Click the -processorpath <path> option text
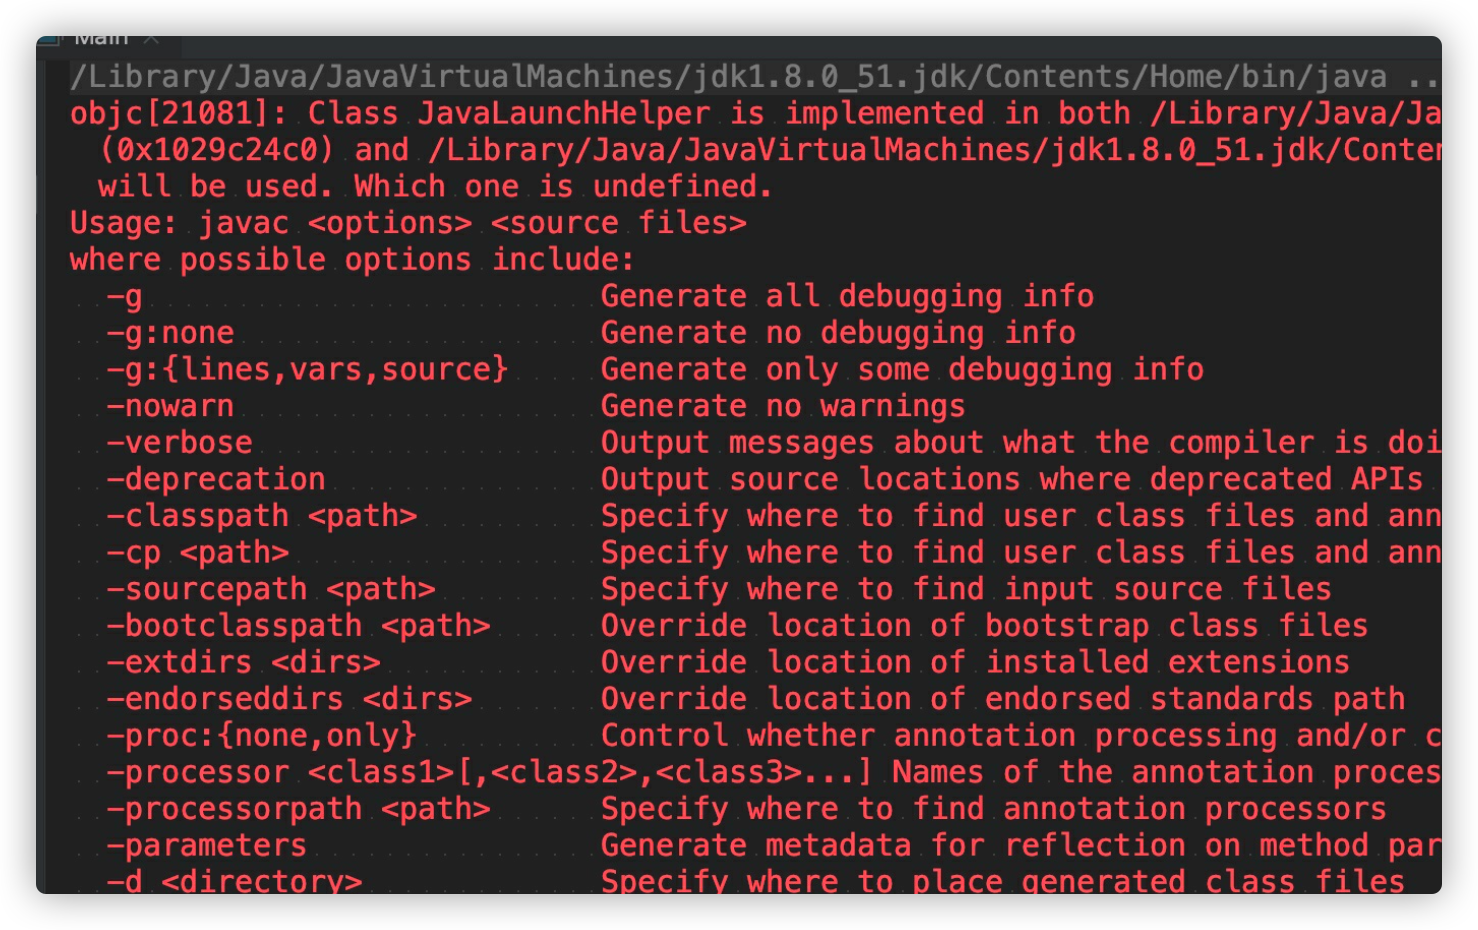Screen dimensions: 1478x930 point(298,809)
